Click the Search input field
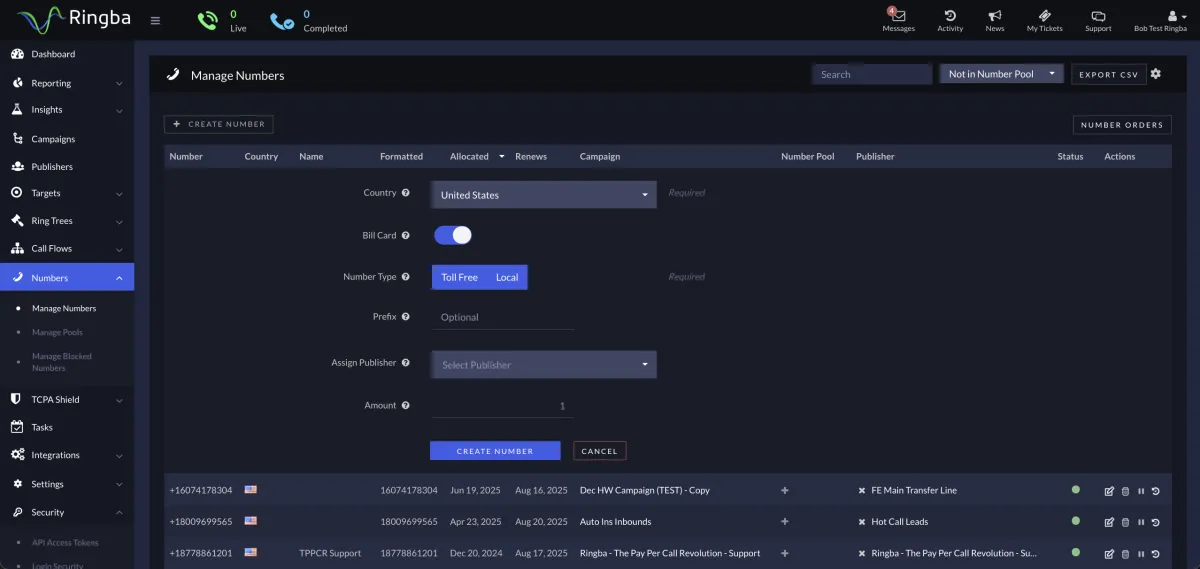The width and height of the screenshot is (1200, 569). tap(872, 74)
